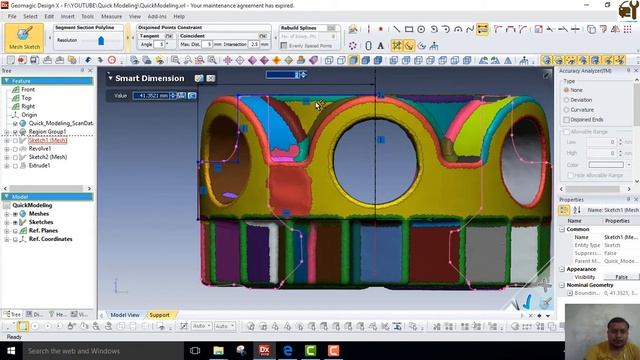Collapse the Appearance properties section
Viewport: 640px width, 360px height.
click(562, 269)
